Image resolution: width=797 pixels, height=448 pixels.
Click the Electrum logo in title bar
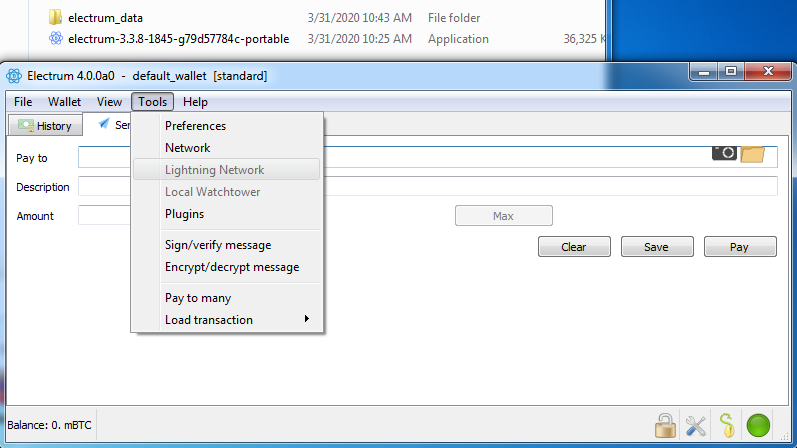pyautogui.click(x=14, y=76)
